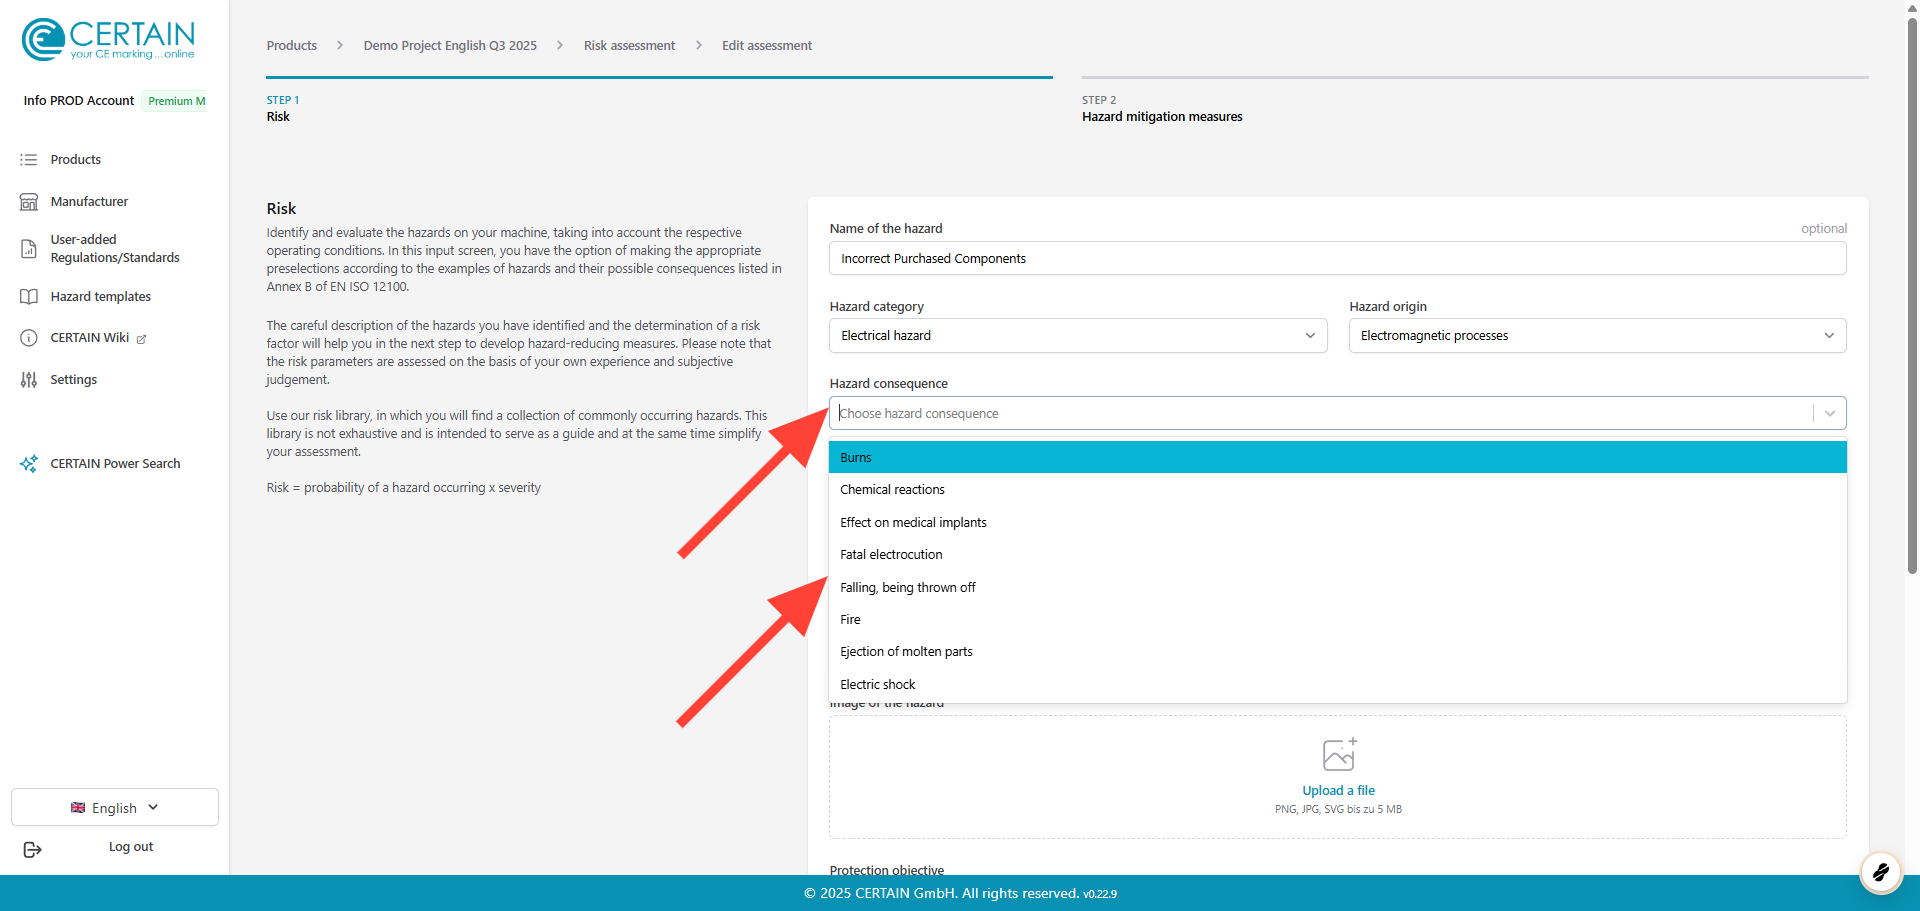This screenshot has width=1920, height=911.
Task: Click the Settings sliders icon
Action: 29,380
